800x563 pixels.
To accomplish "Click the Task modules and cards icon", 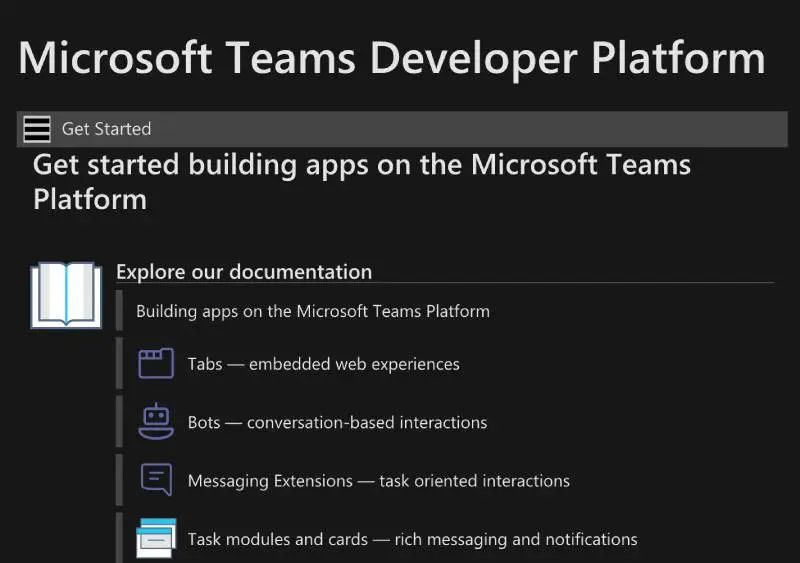I will [156, 538].
